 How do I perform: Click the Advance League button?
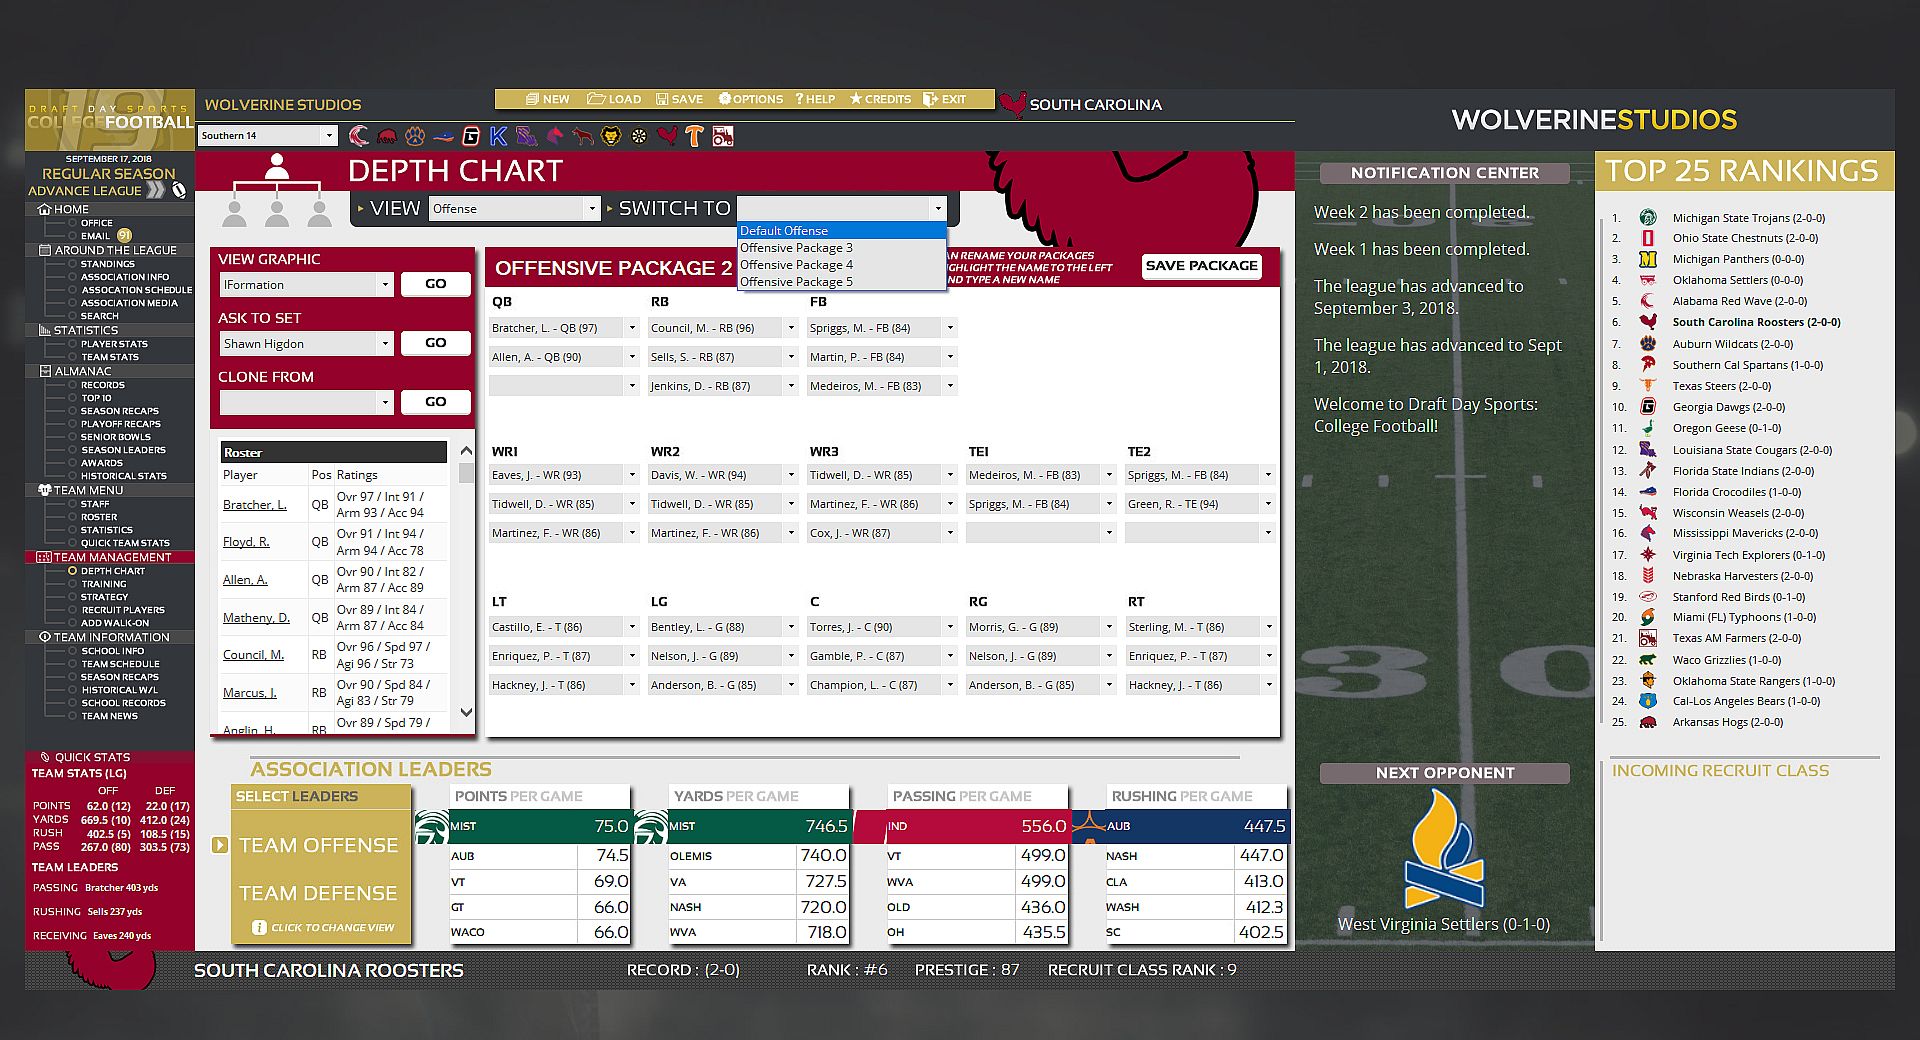coord(96,190)
